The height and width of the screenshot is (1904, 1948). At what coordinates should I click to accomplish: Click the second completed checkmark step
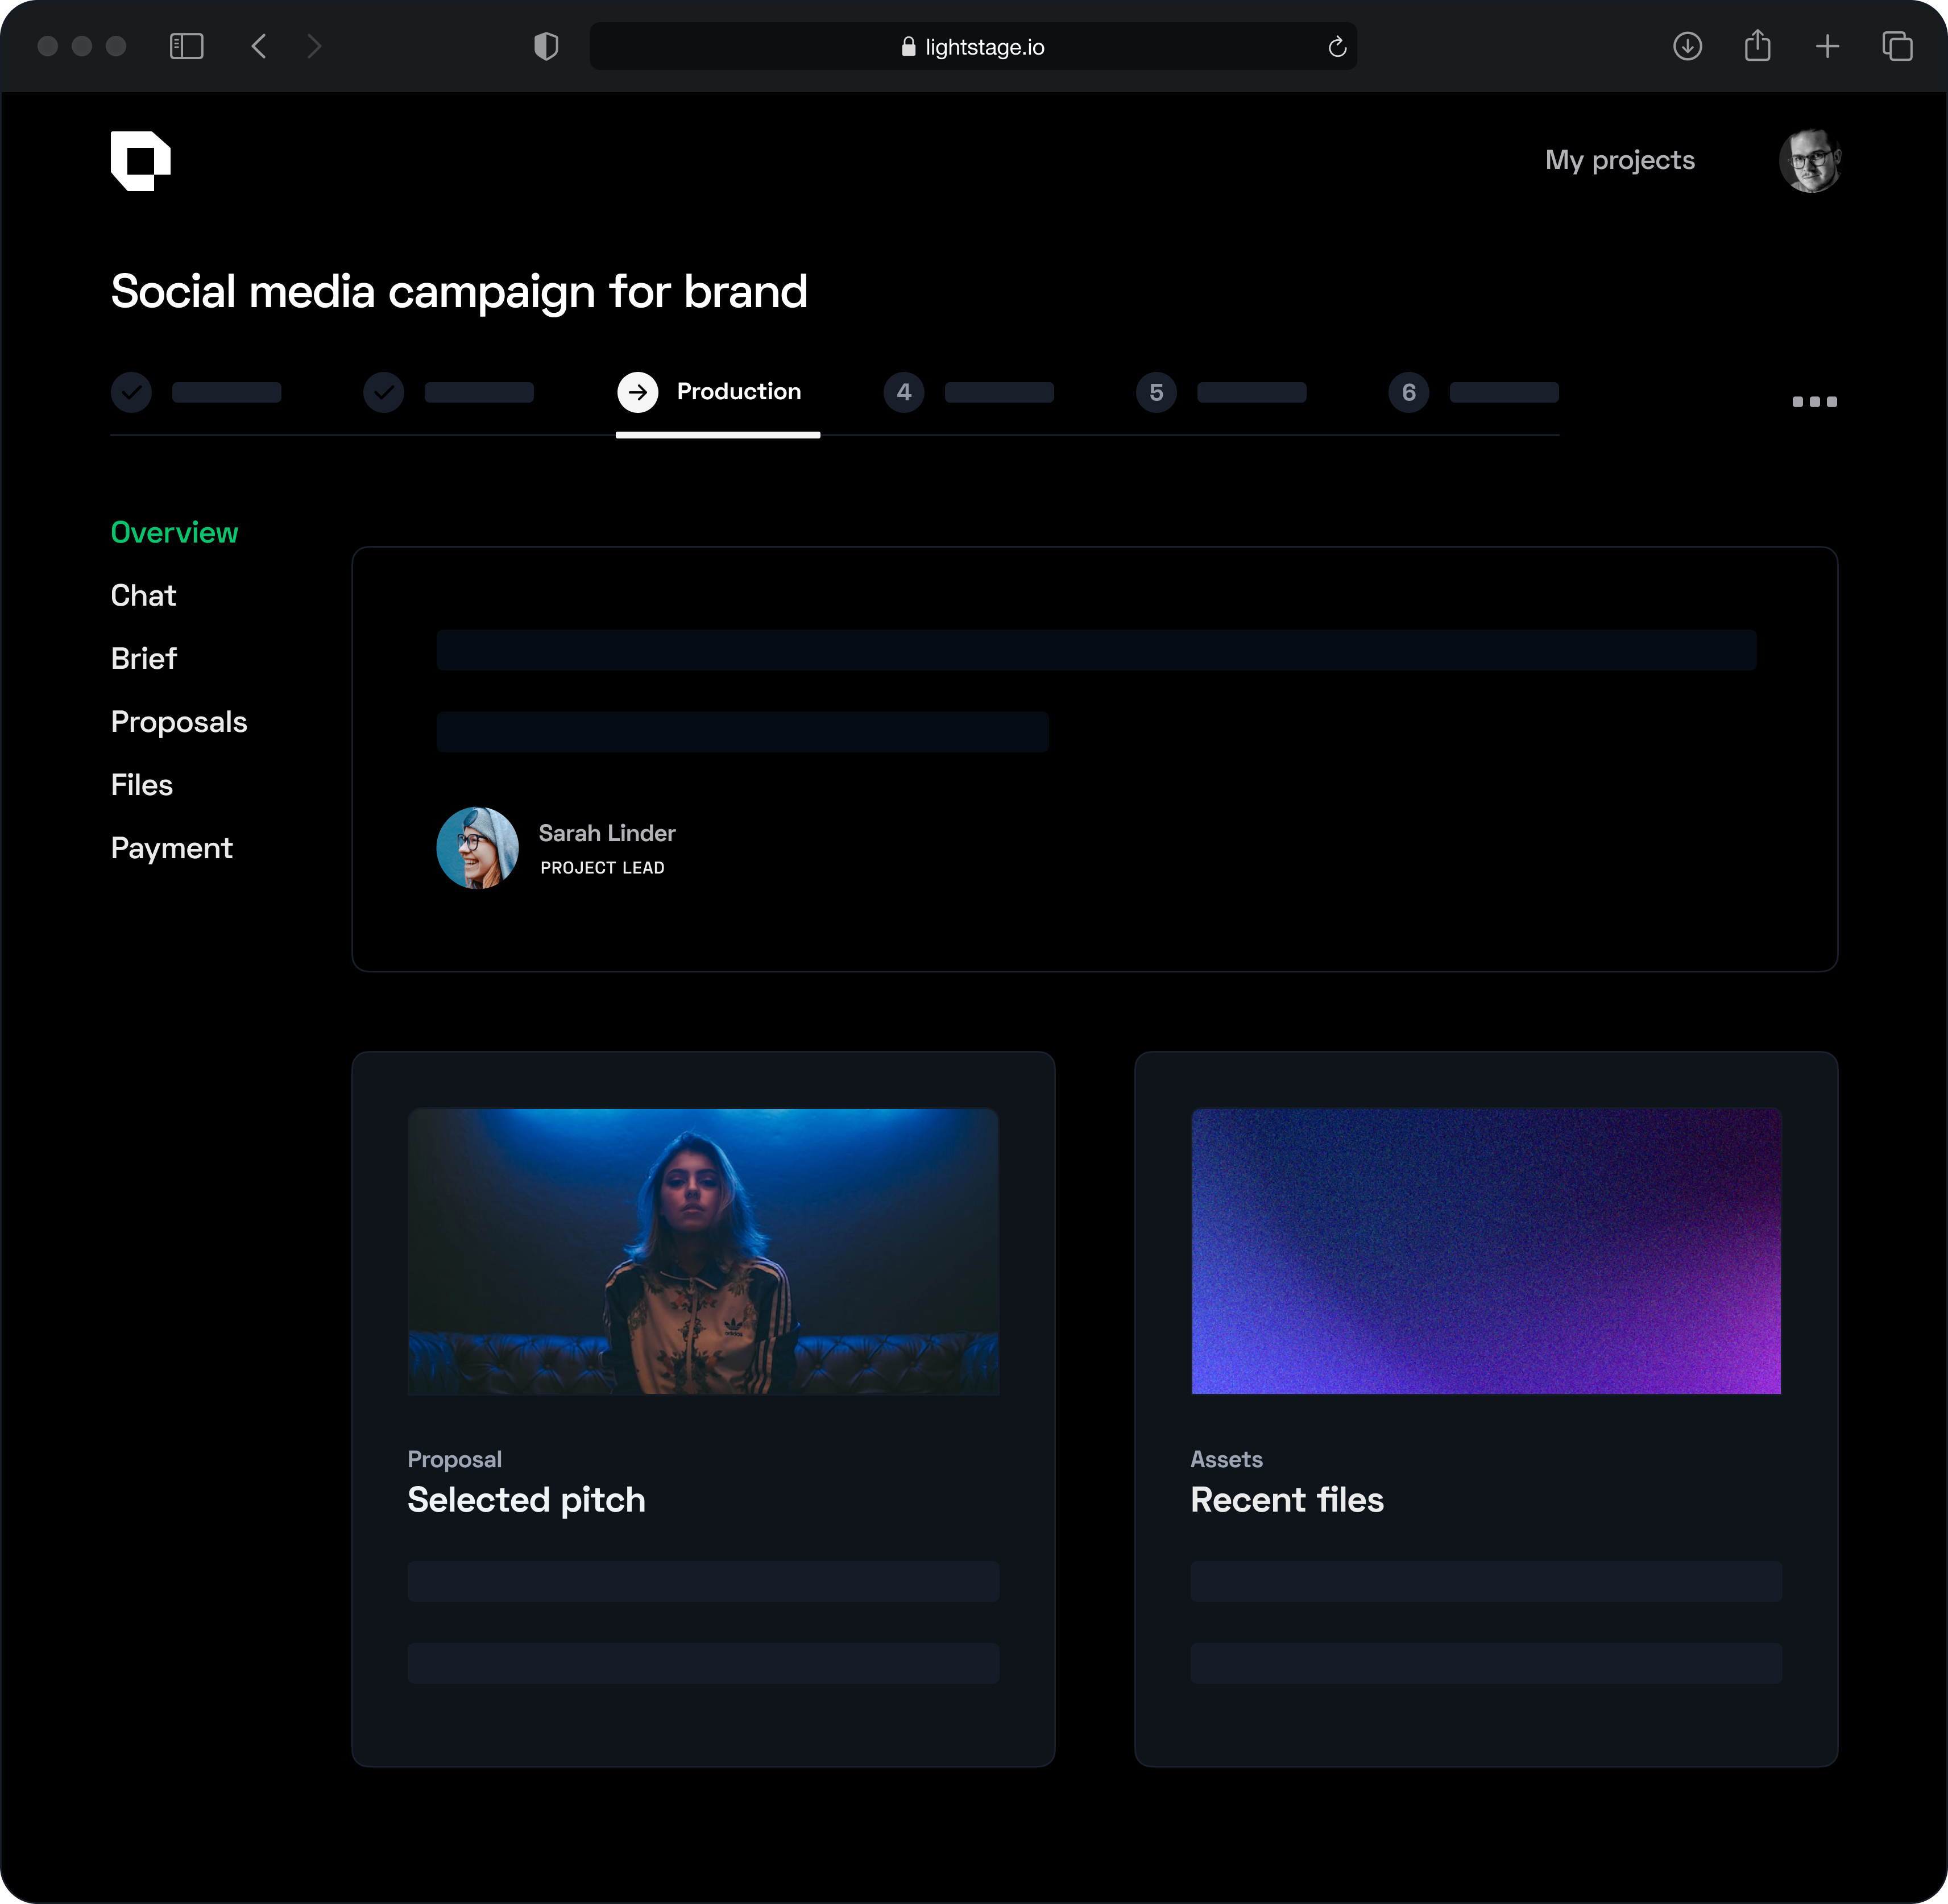pyautogui.click(x=384, y=392)
